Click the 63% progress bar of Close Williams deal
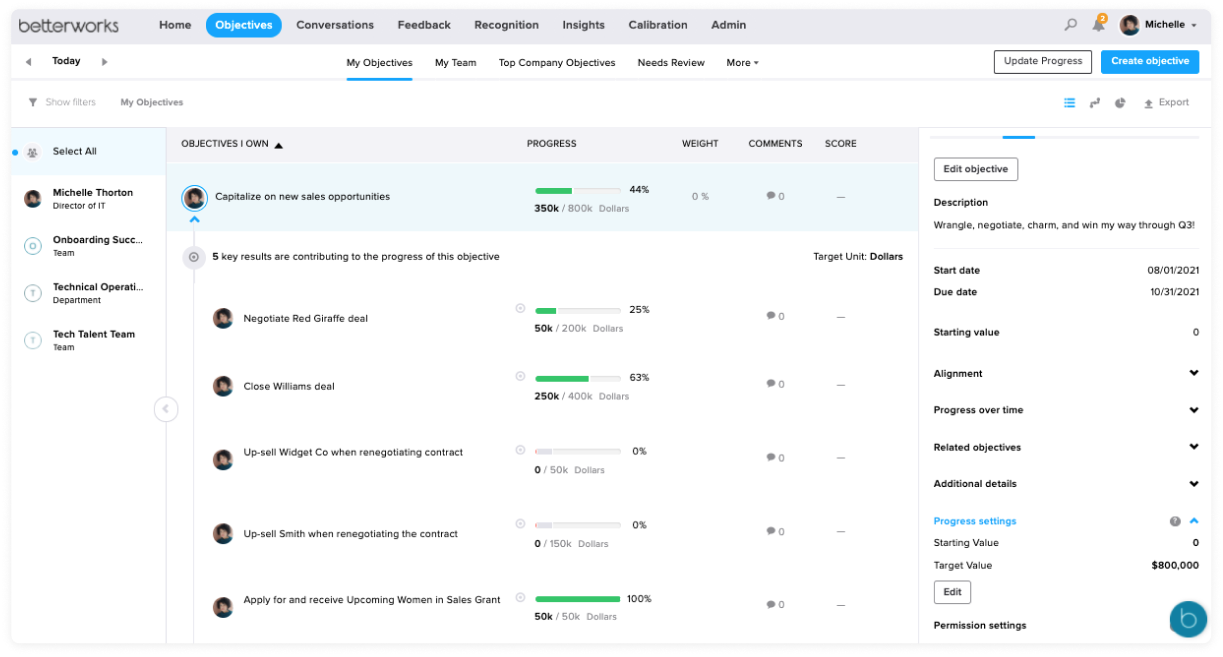Image resolution: width=1223 pixels, height=657 pixels. point(578,378)
